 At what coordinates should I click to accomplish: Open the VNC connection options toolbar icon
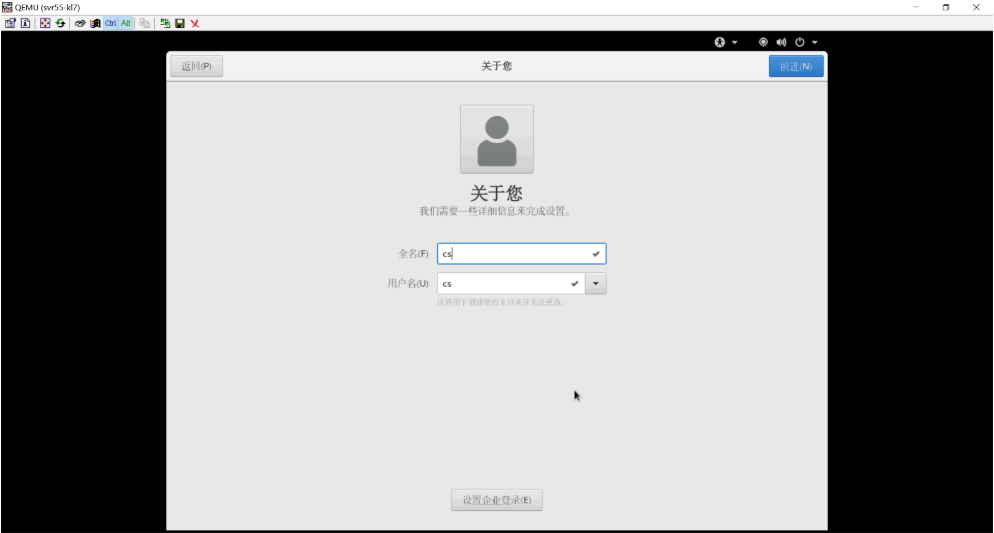[10, 23]
